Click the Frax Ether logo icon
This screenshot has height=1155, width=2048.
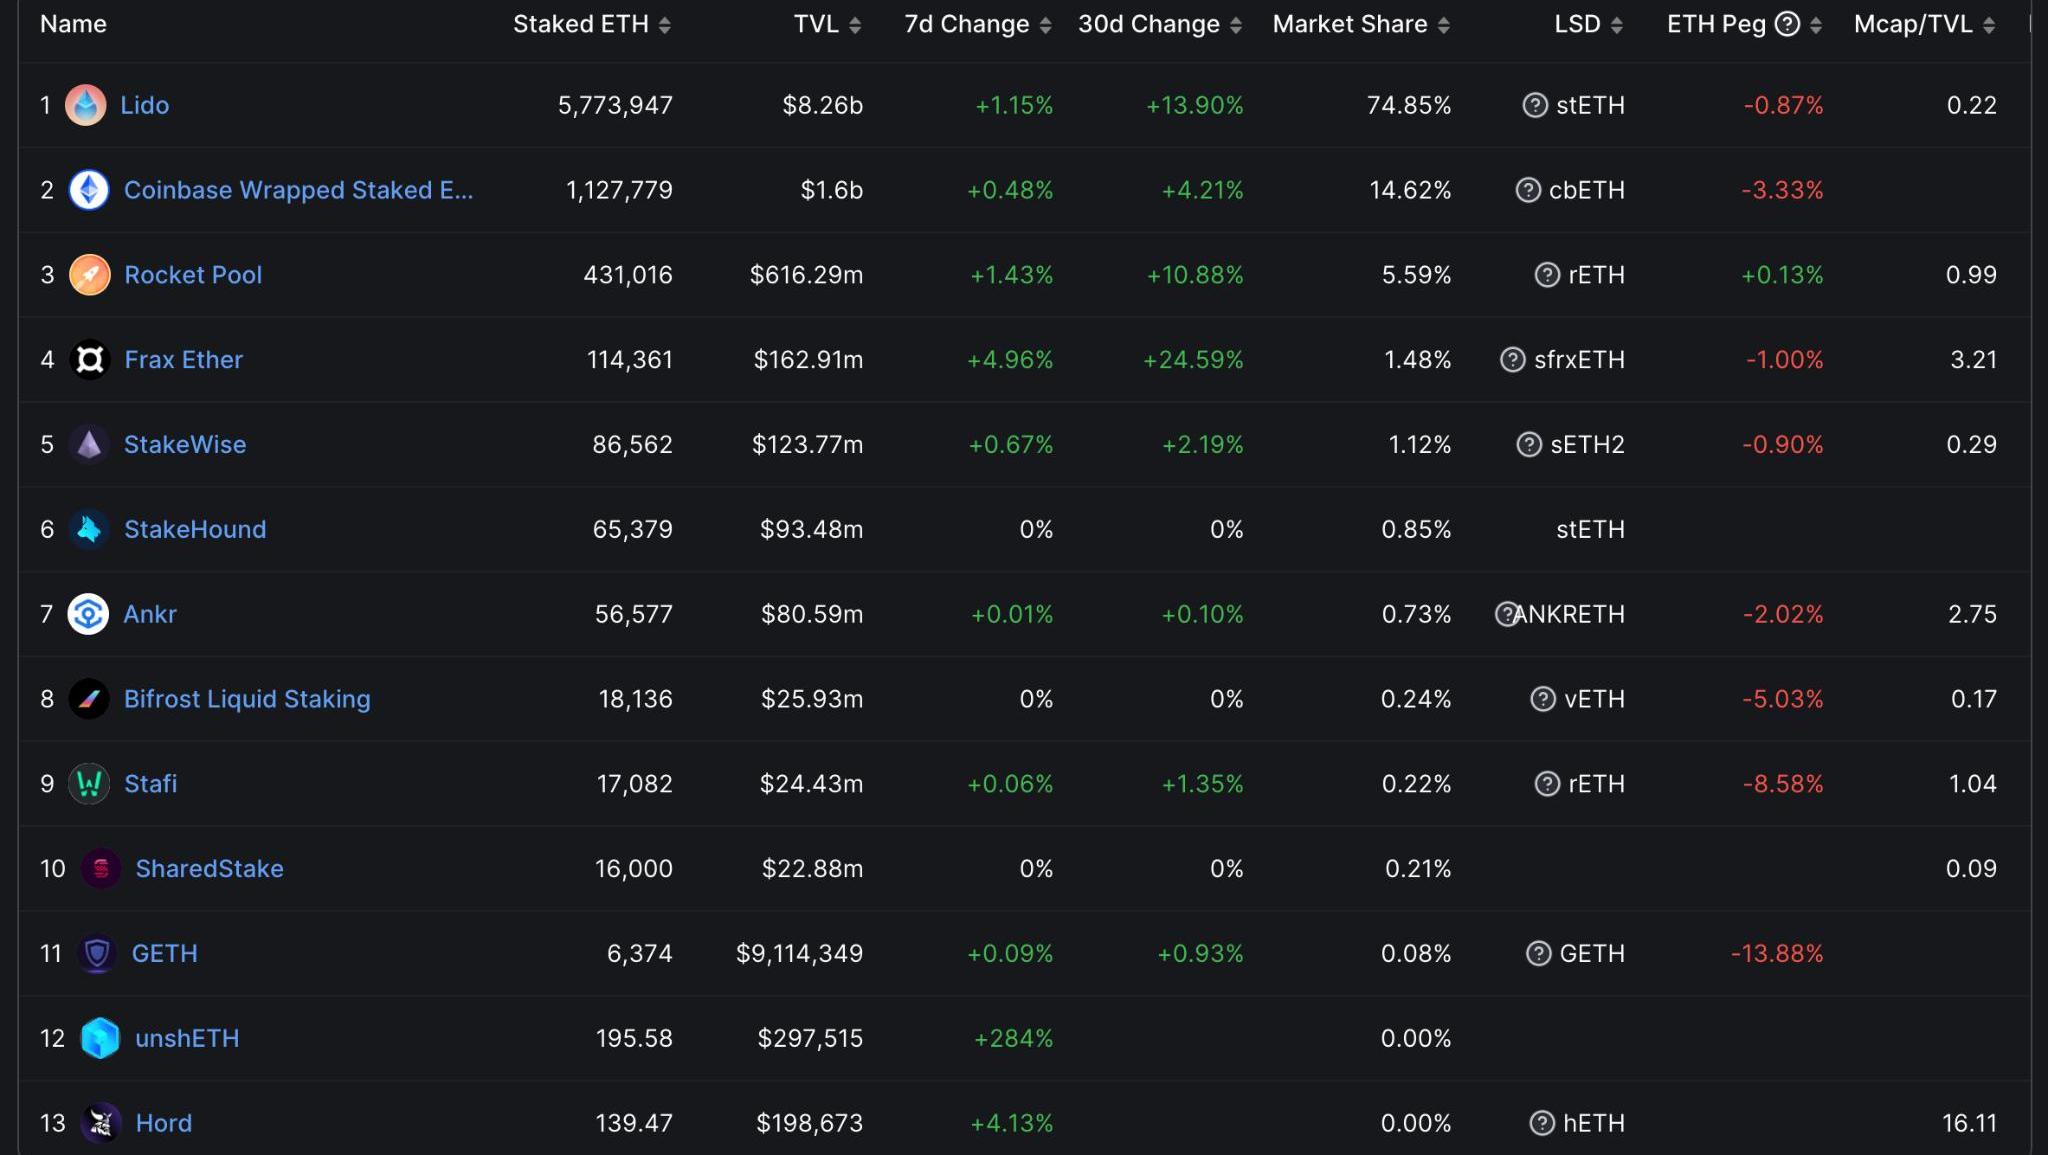(x=89, y=360)
